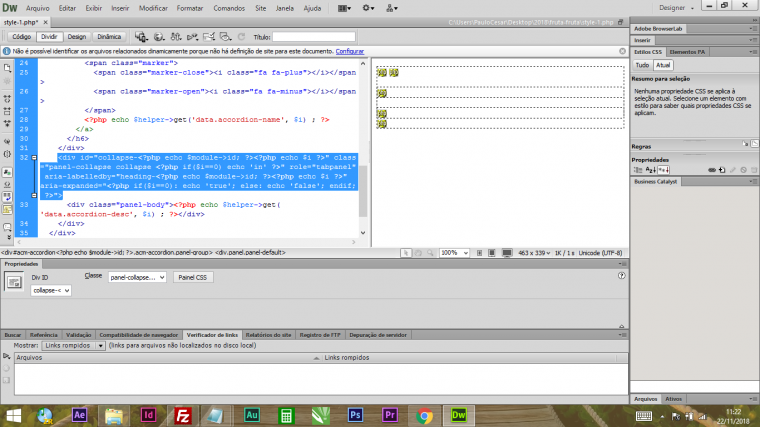Open the layout icon in the menu bar
Viewport: 760px width, 427px height.
(341, 8)
